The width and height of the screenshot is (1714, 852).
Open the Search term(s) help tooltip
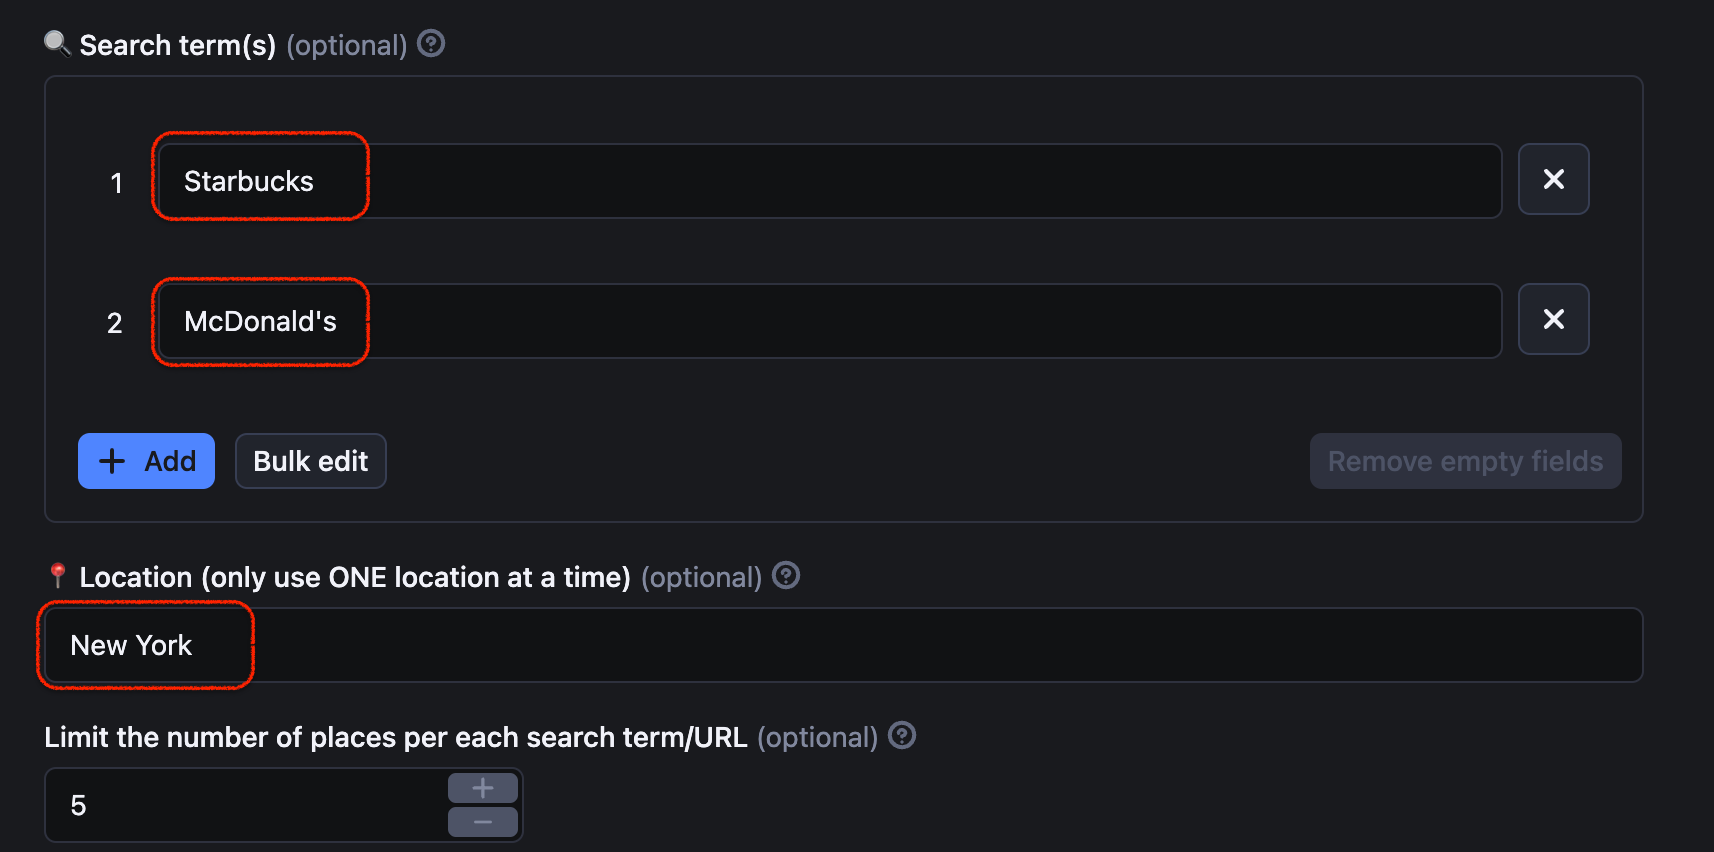[430, 43]
